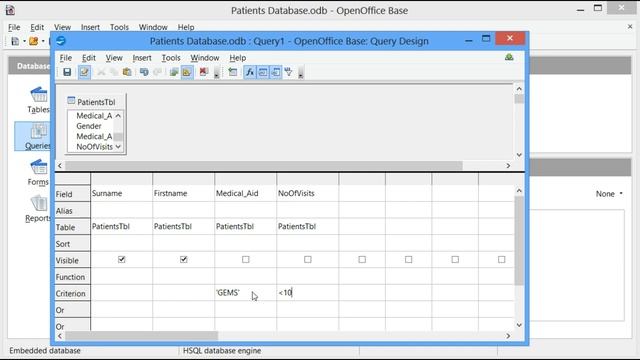Open Tools menu in Query Design window
The image size is (640, 360).
pyautogui.click(x=171, y=58)
